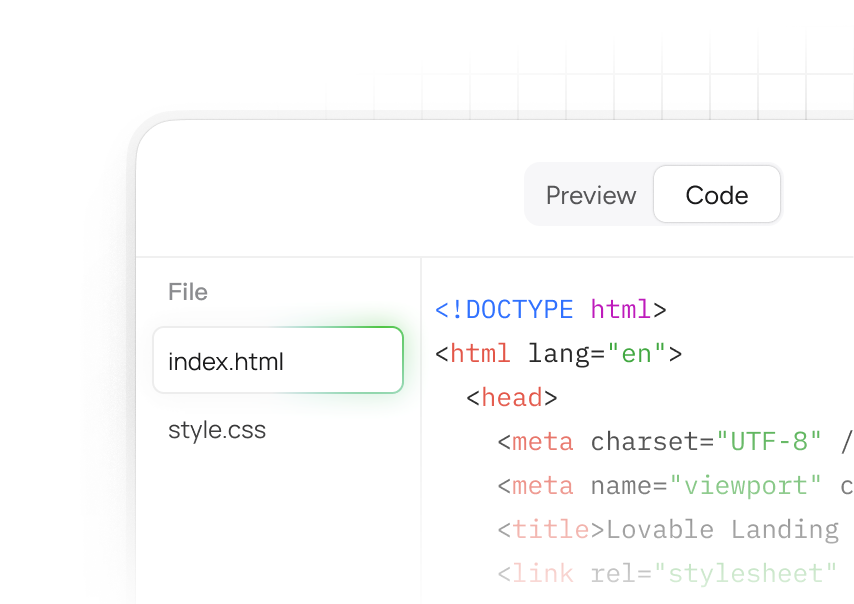This screenshot has height=604, width=854.
Task: Click the title tag in the code
Action: click(x=550, y=530)
